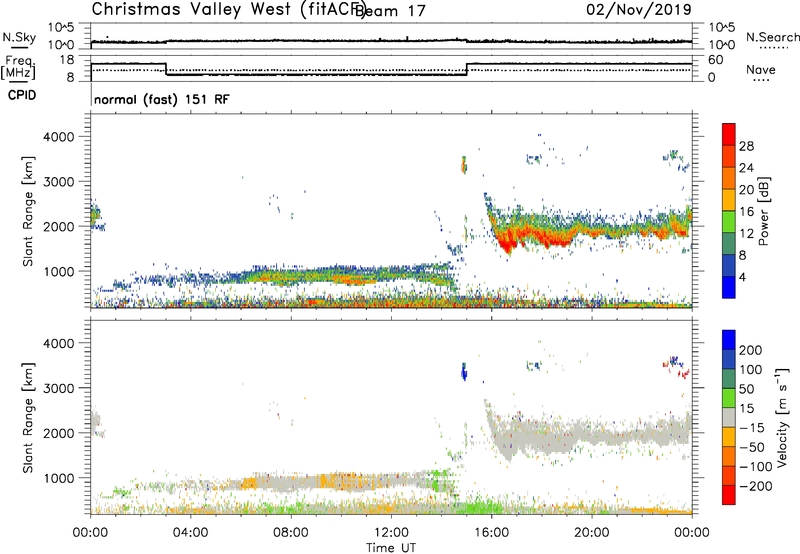Select the 'Time UT' axis title
The height and width of the screenshot is (554, 800).
pos(391,548)
